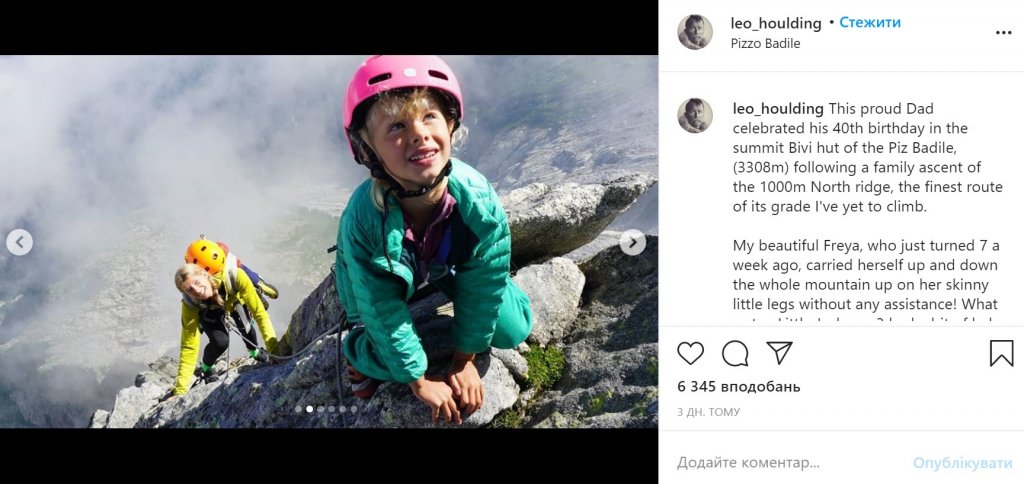The width and height of the screenshot is (1024, 484).
Task: Select the last carousel indicator dot
Action: (x=353, y=409)
